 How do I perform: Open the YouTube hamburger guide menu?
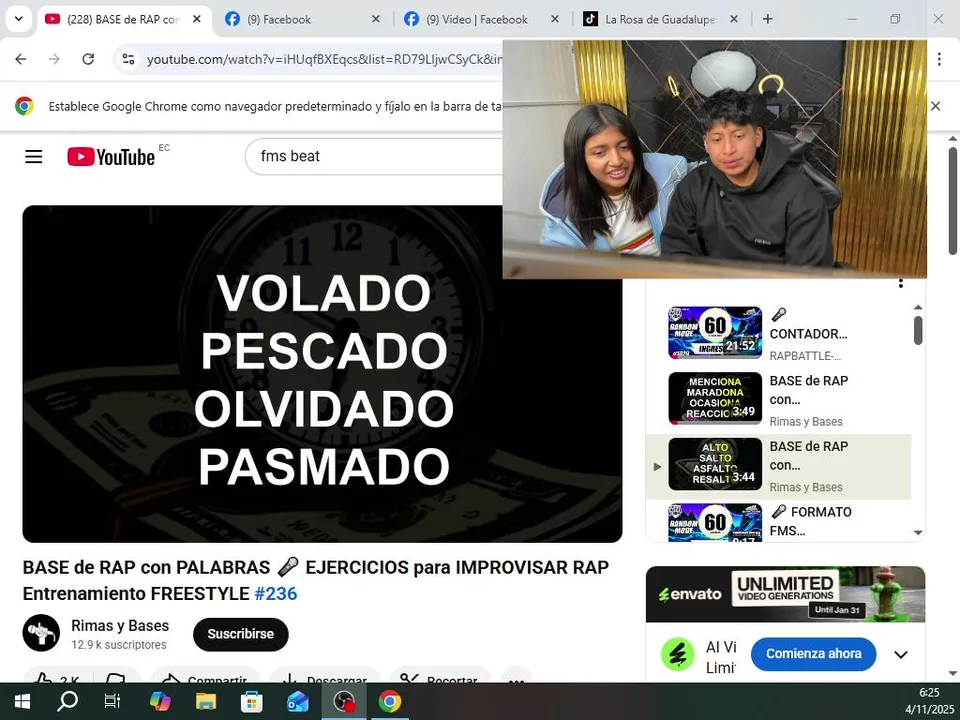[34, 157]
